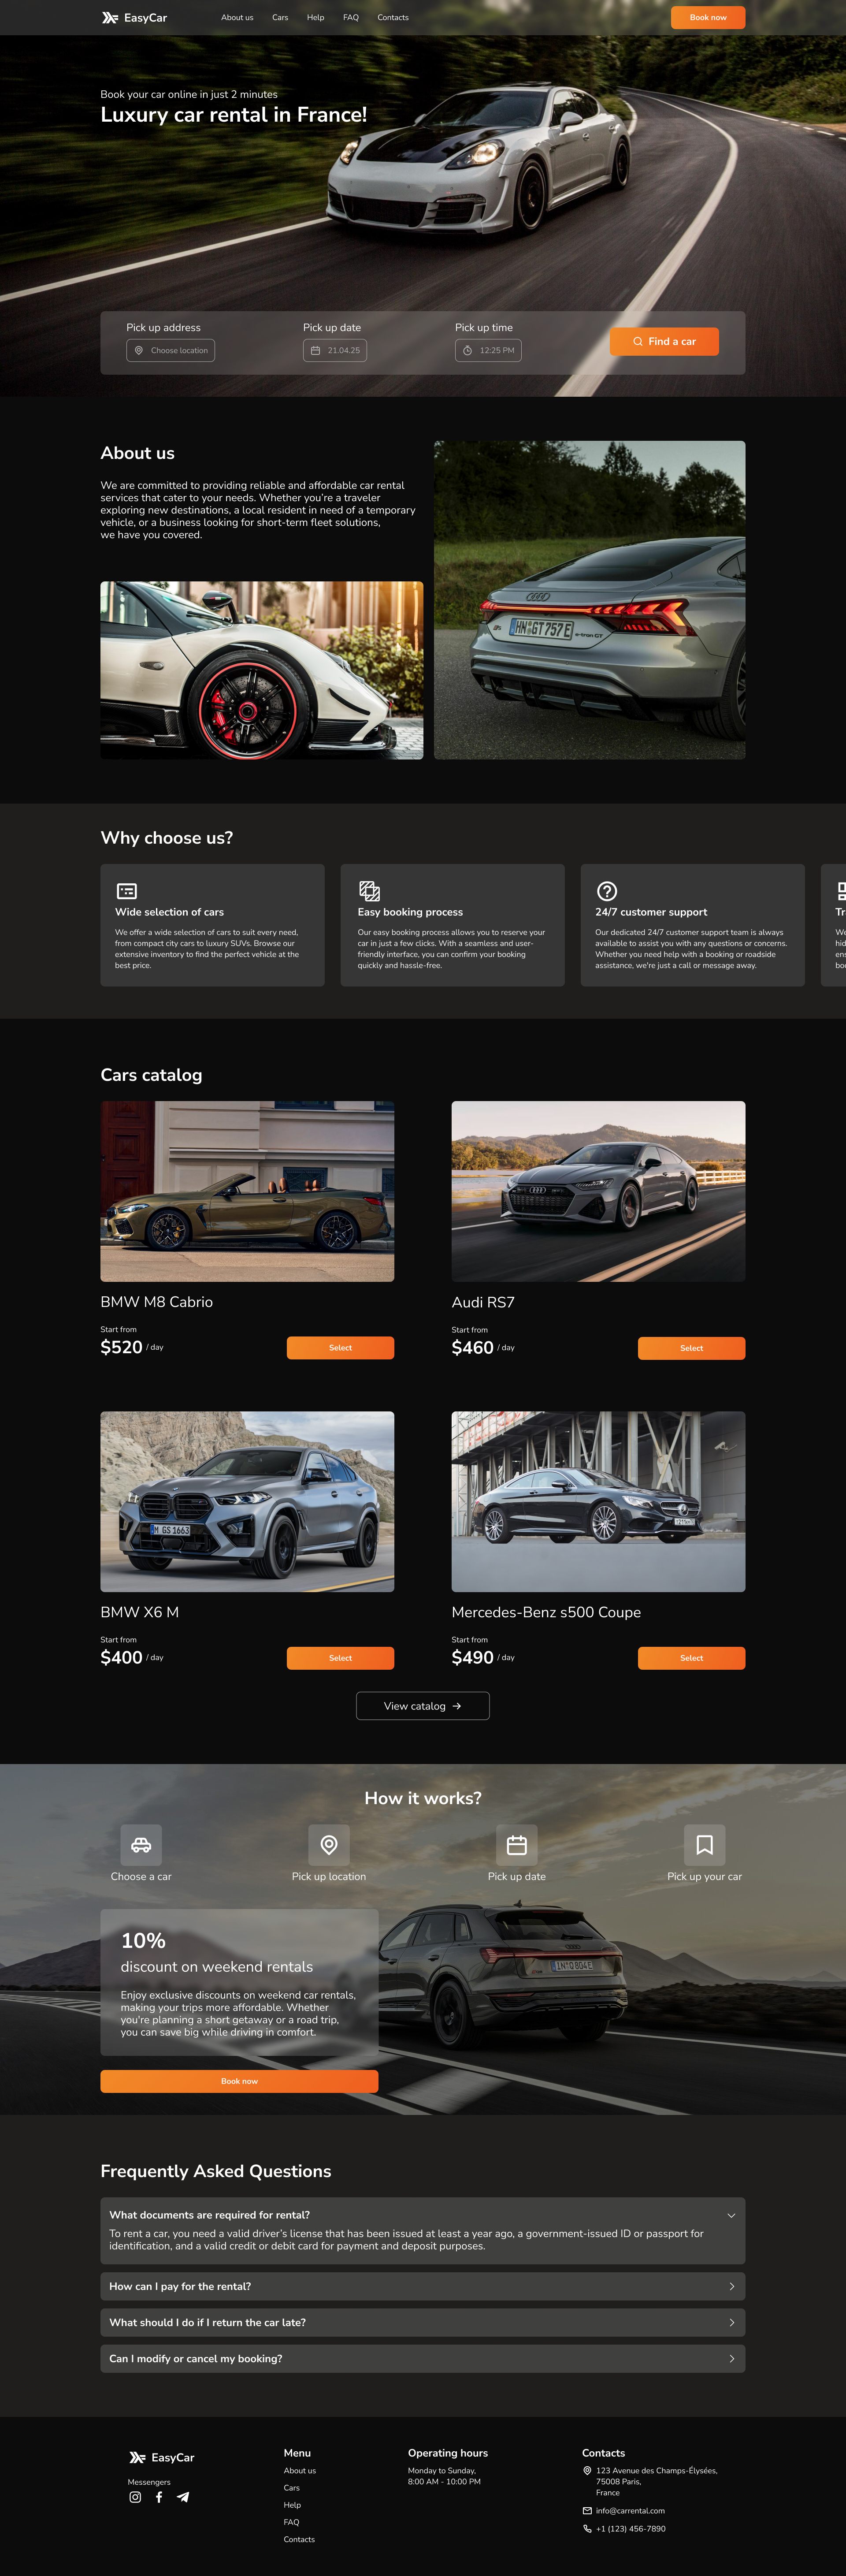The width and height of the screenshot is (846, 2576).
Task: Open the BMW X6 M photo
Action: [x=247, y=1501]
